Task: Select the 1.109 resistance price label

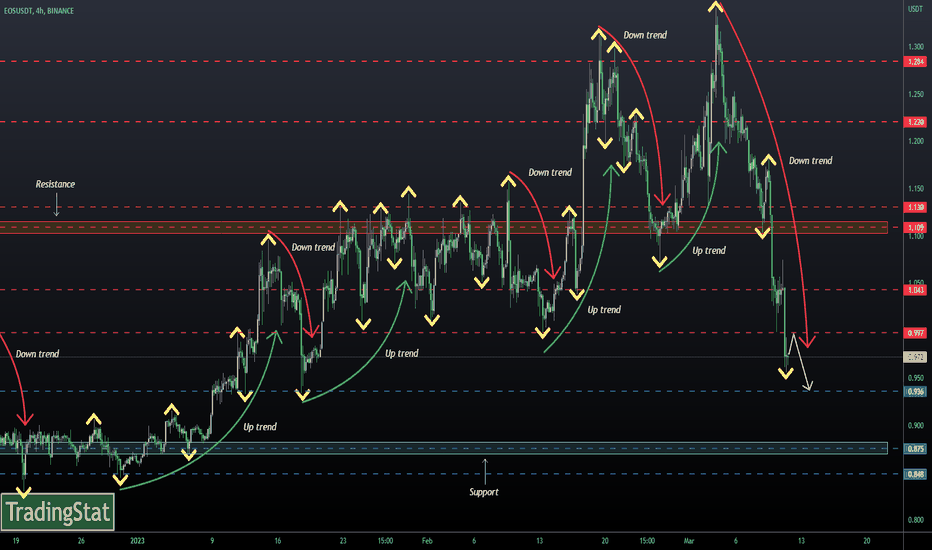Action: click(x=915, y=227)
